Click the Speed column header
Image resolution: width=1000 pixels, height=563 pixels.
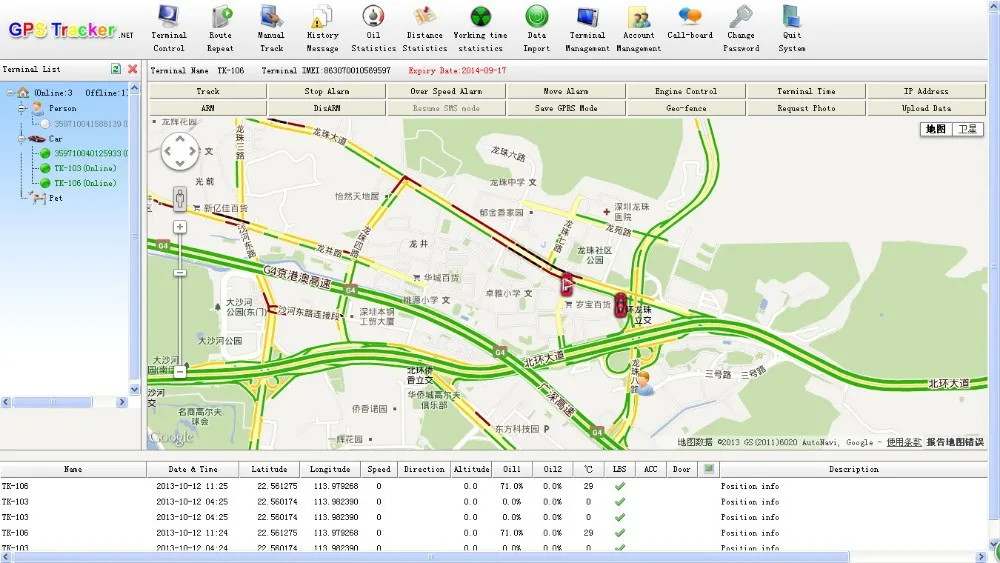tap(379, 469)
